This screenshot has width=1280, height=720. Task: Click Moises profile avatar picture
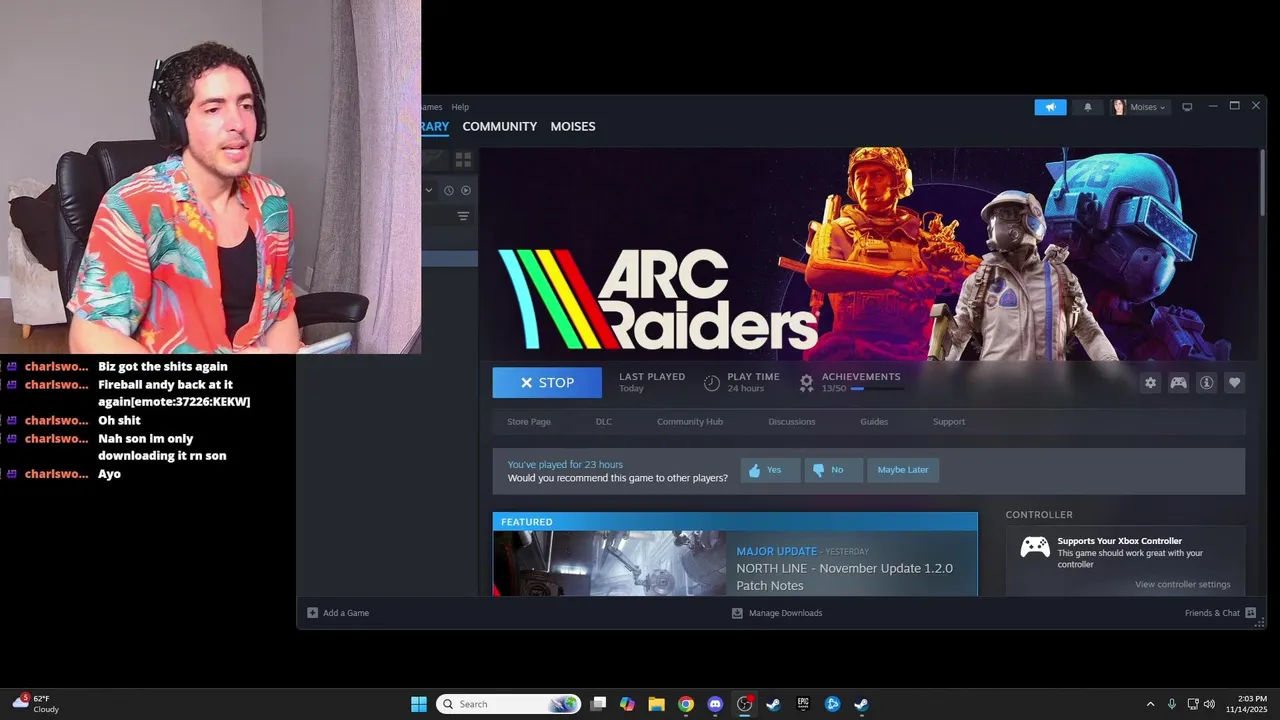(x=1119, y=107)
